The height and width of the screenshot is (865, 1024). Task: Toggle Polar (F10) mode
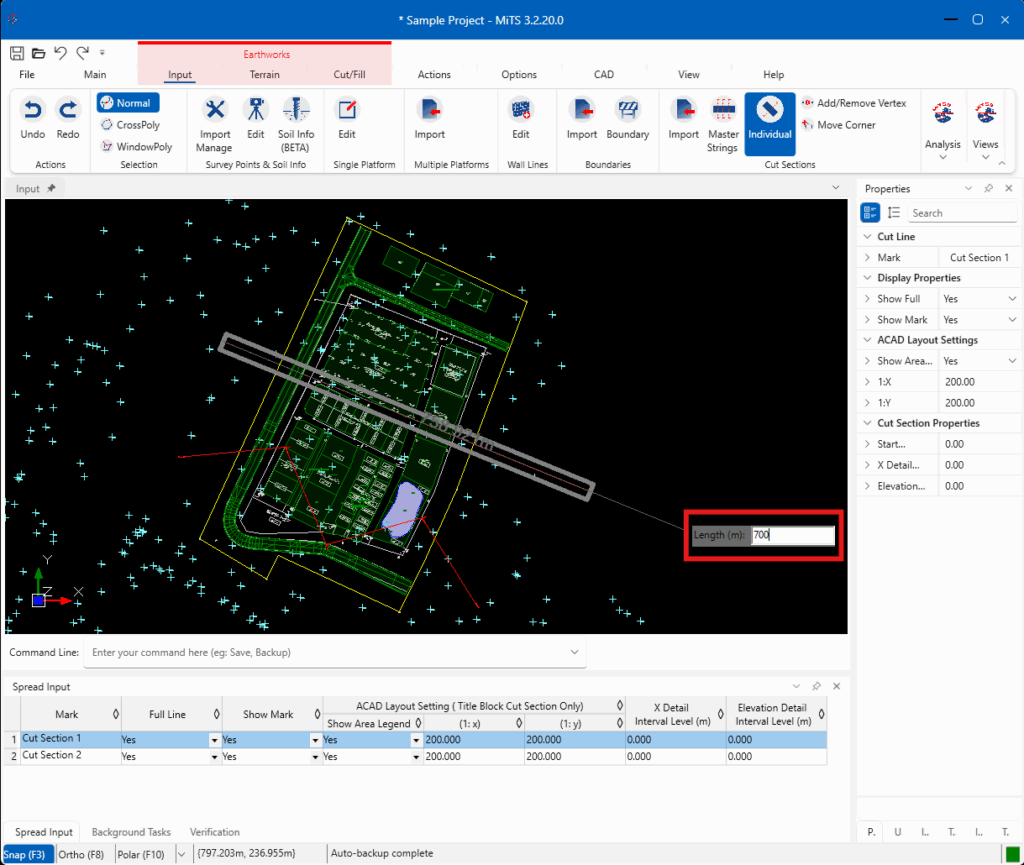tap(141, 854)
